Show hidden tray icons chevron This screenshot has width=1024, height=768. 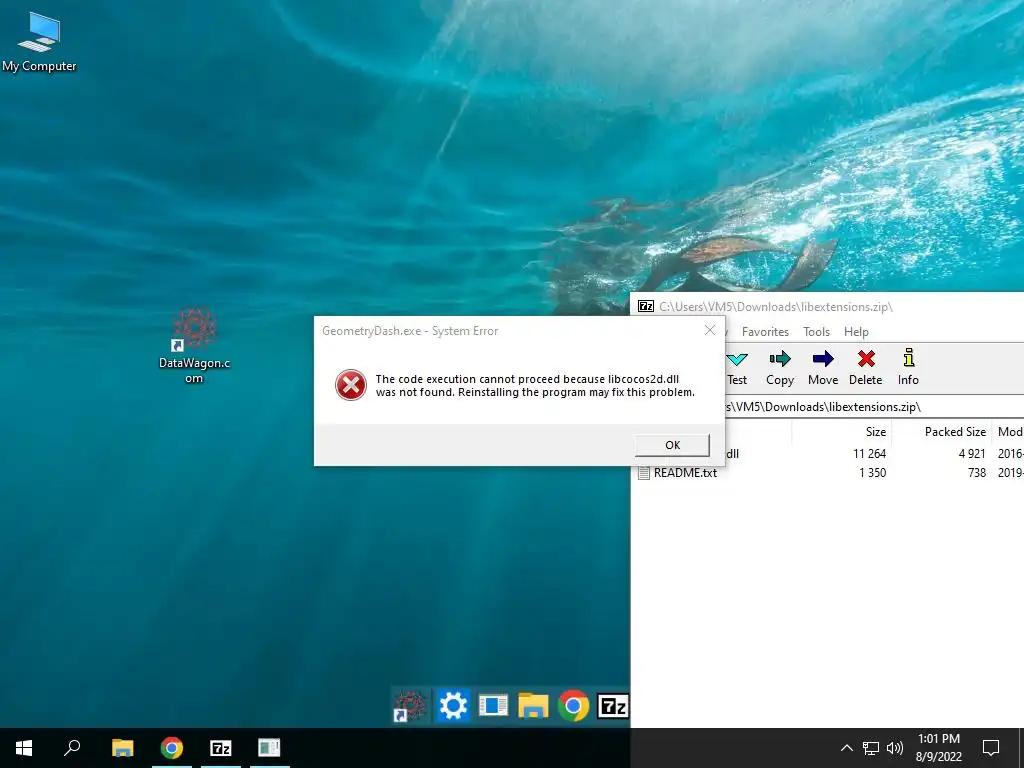click(846, 748)
